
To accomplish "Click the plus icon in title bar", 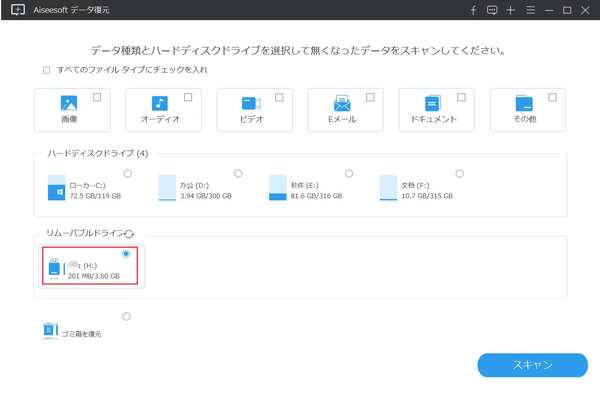I will pyautogui.click(x=510, y=10).
